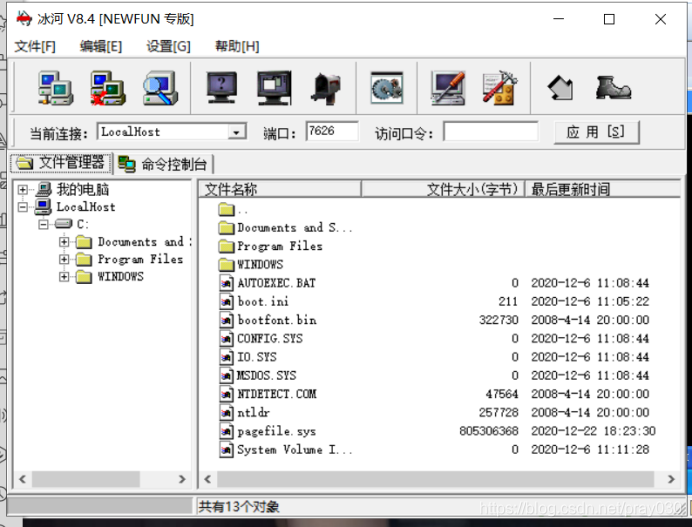692x527 pixels.
Task: Click the file list horizontal scrollbar thumb
Action: pyautogui.click(x=435, y=479)
